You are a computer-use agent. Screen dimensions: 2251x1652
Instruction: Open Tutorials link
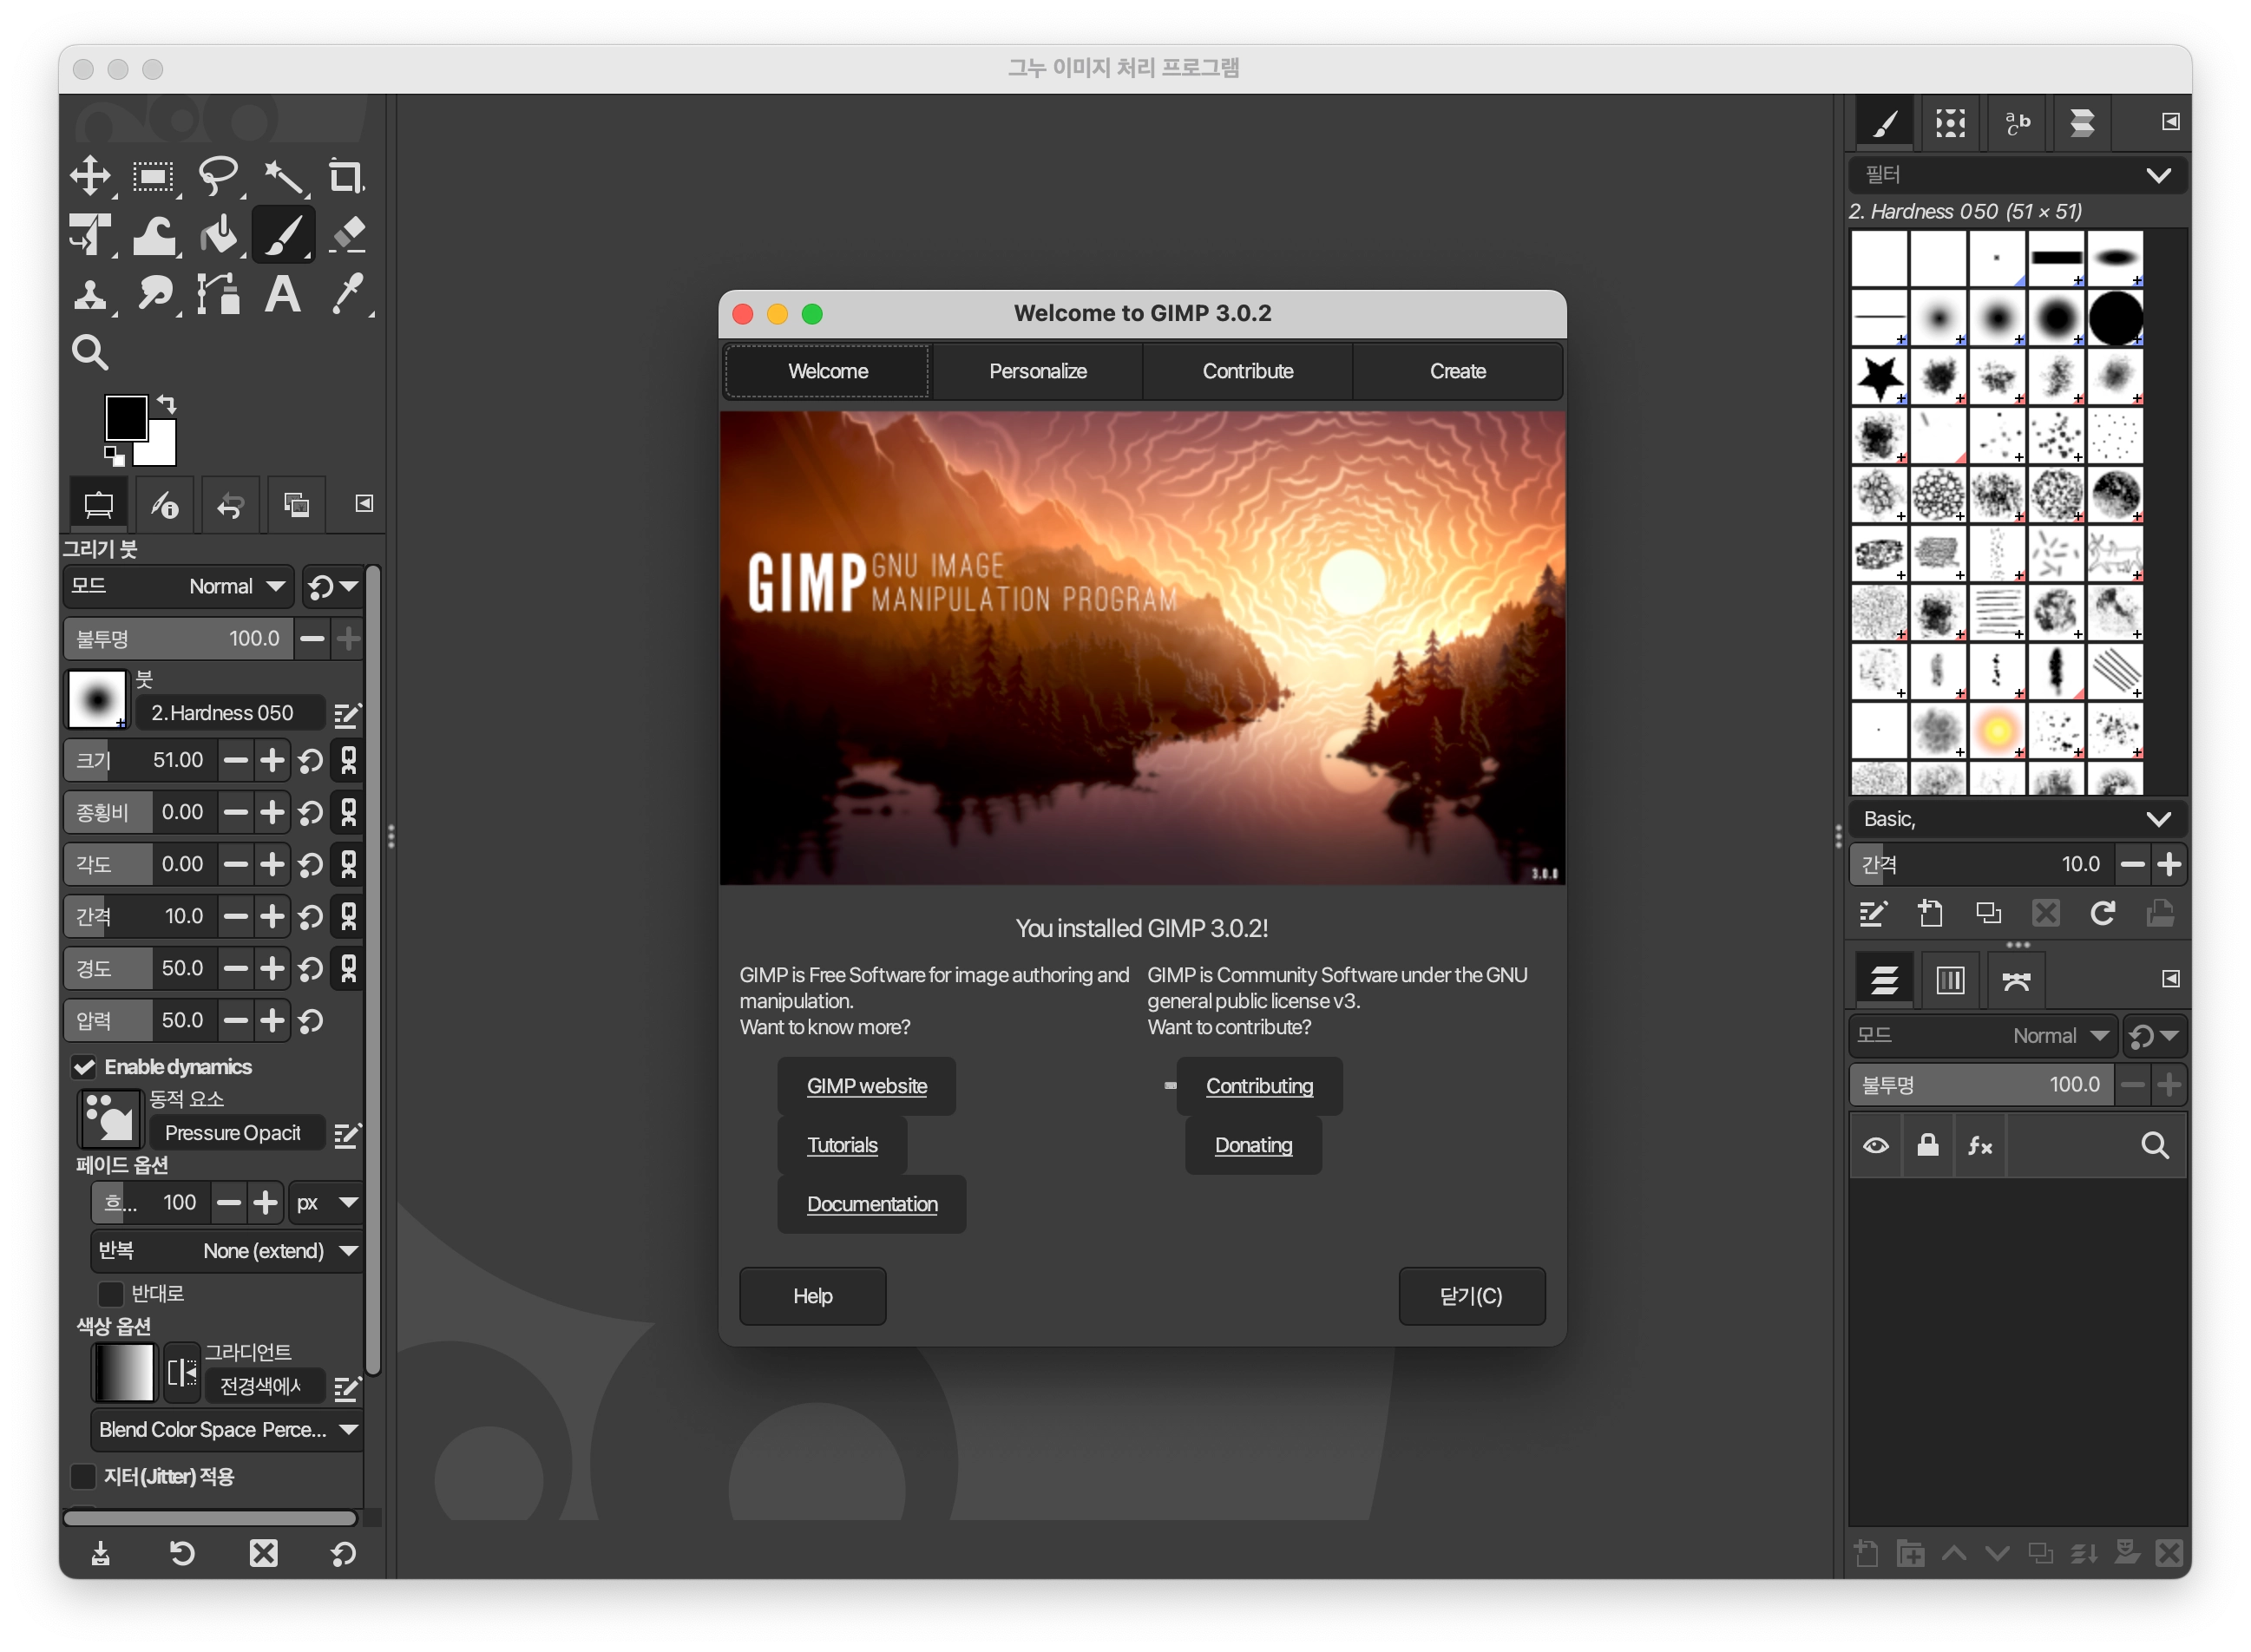843,1146
